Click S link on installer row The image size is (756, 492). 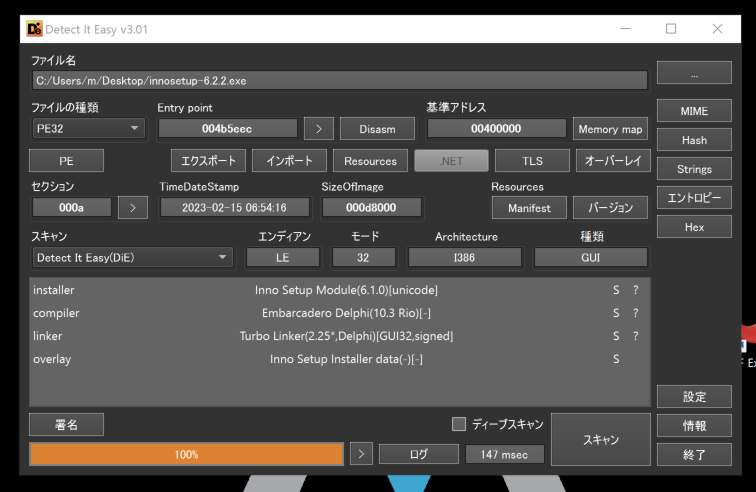pos(616,290)
